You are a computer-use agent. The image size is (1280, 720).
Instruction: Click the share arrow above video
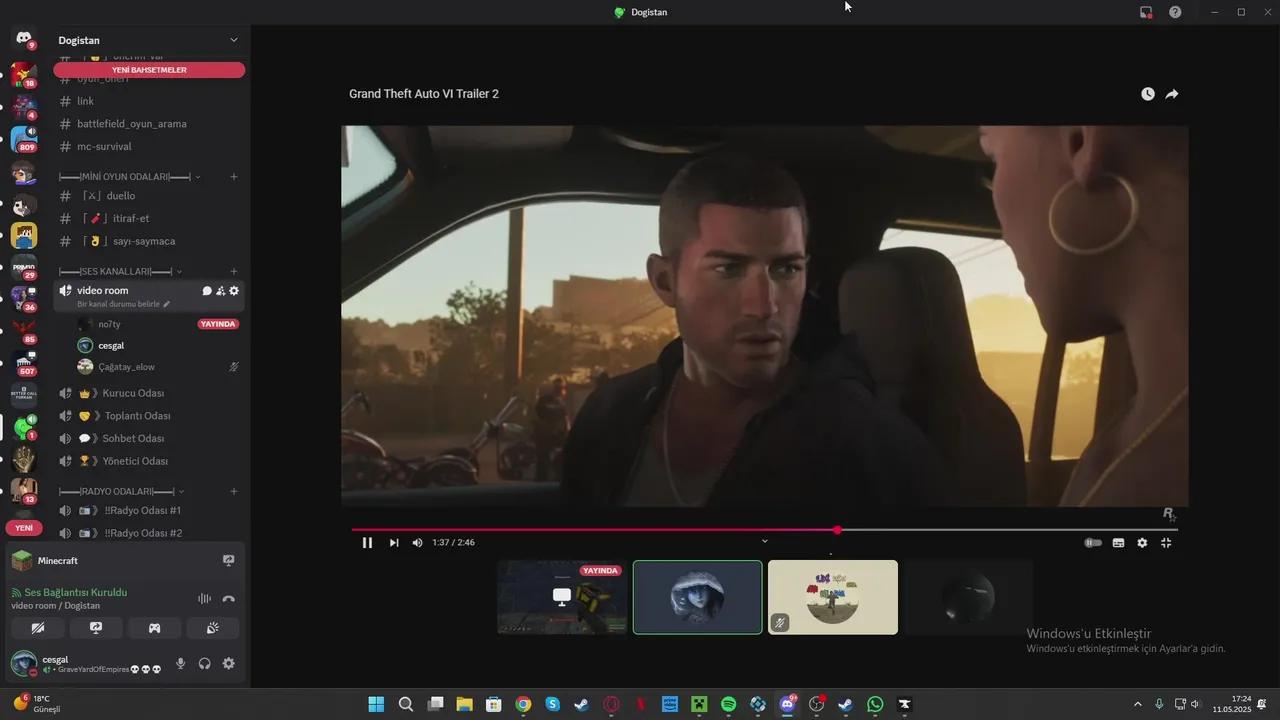[1172, 94]
